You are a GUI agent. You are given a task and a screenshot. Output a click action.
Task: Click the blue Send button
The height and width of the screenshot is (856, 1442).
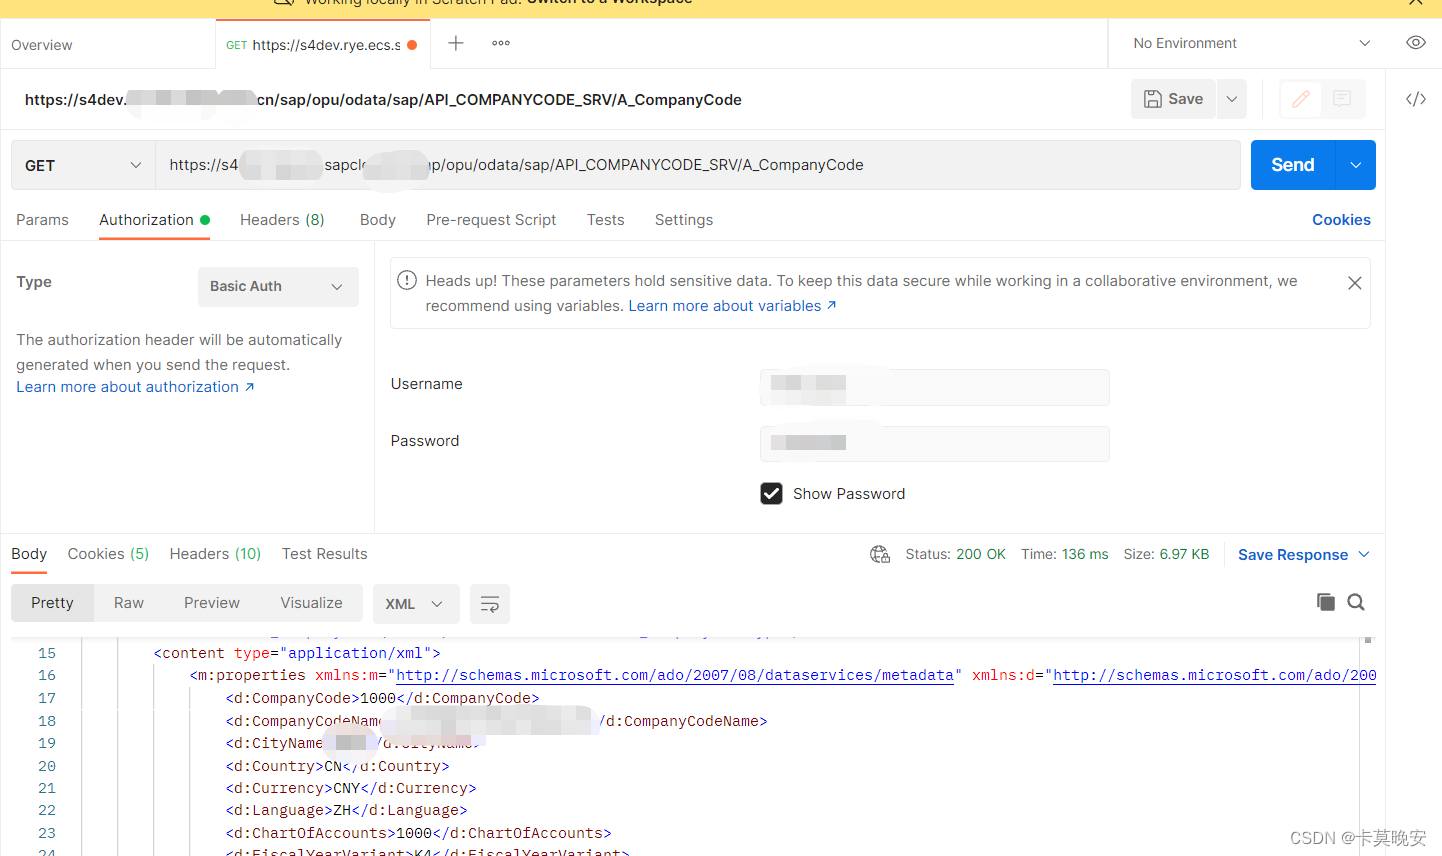pyautogui.click(x=1293, y=165)
